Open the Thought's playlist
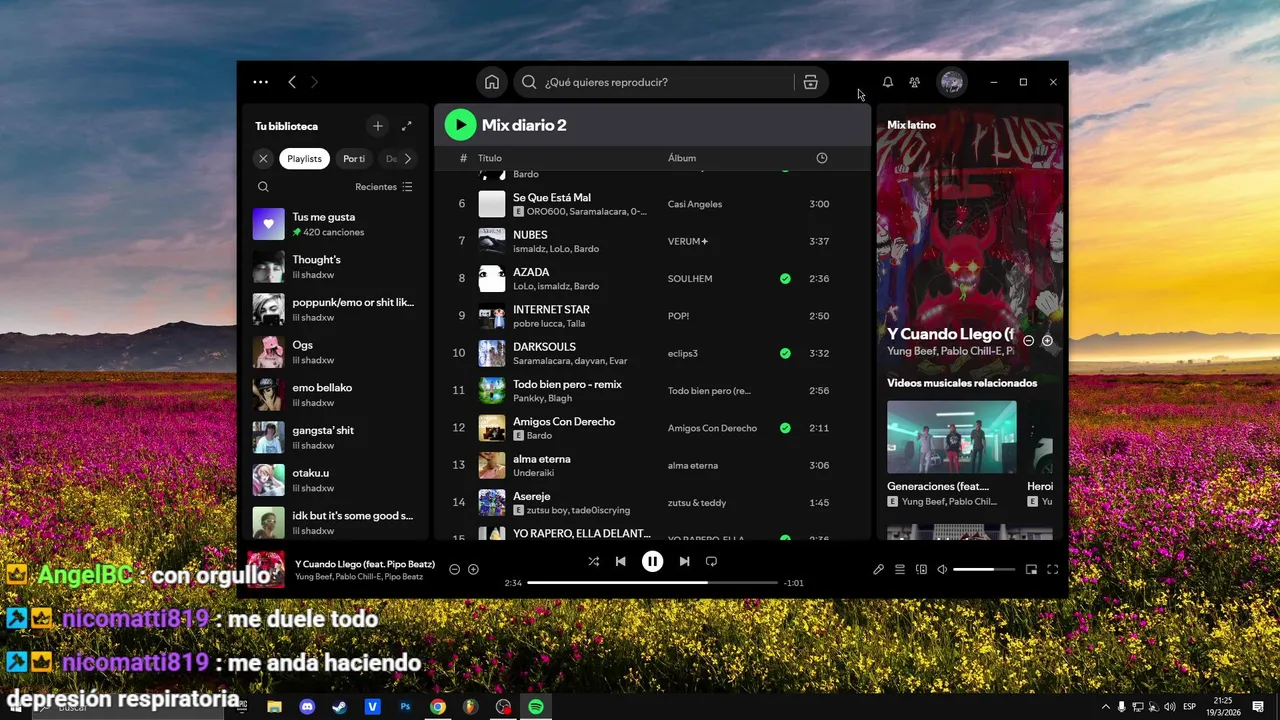 [x=334, y=267]
